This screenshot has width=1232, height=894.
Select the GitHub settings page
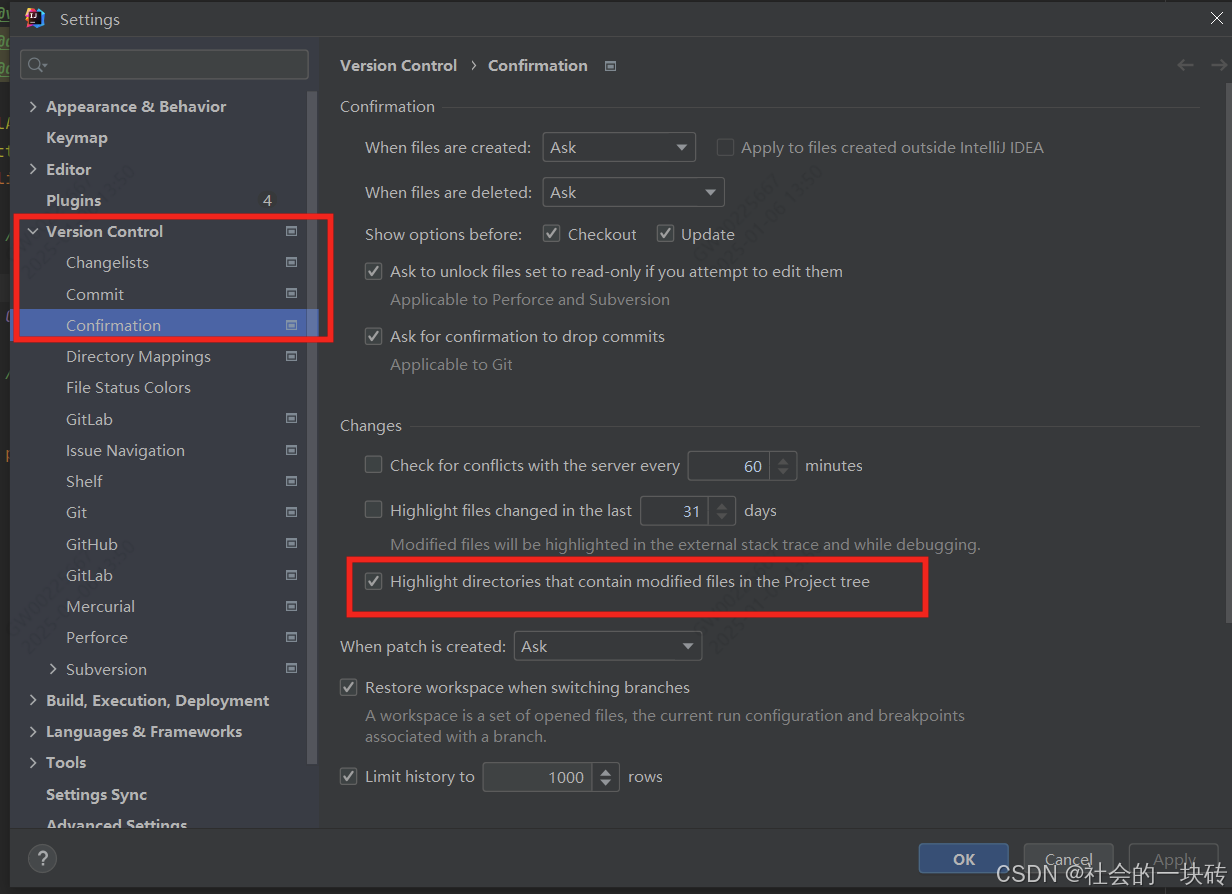(92, 544)
